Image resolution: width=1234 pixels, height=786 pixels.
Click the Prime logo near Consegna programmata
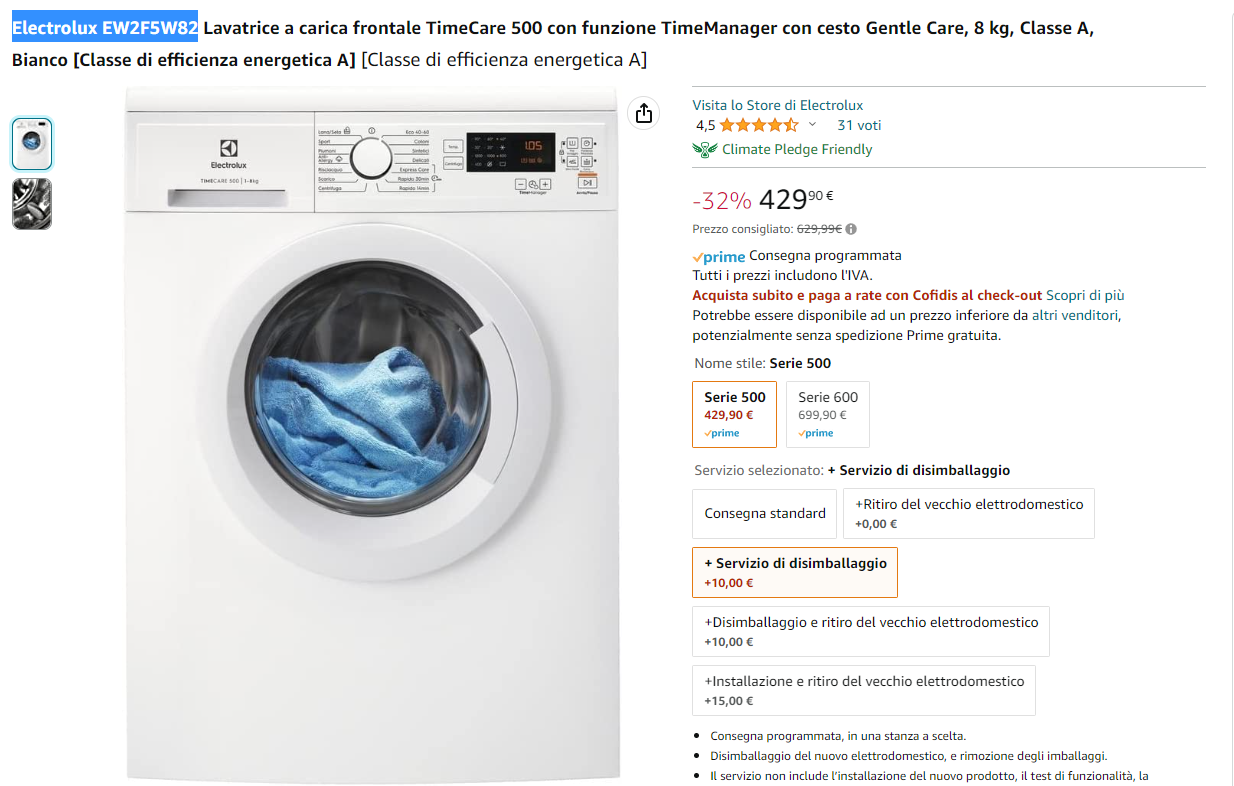[719, 257]
